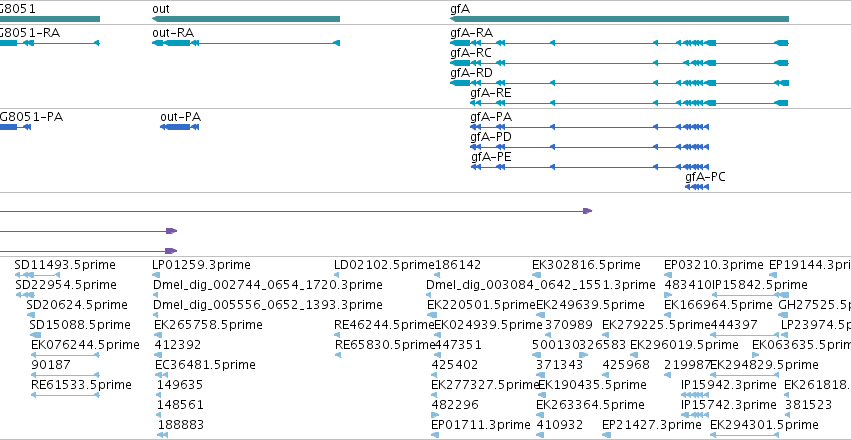The height and width of the screenshot is (440, 851).
Task: Select feature labeled 188883
Action: coord(181,425)
